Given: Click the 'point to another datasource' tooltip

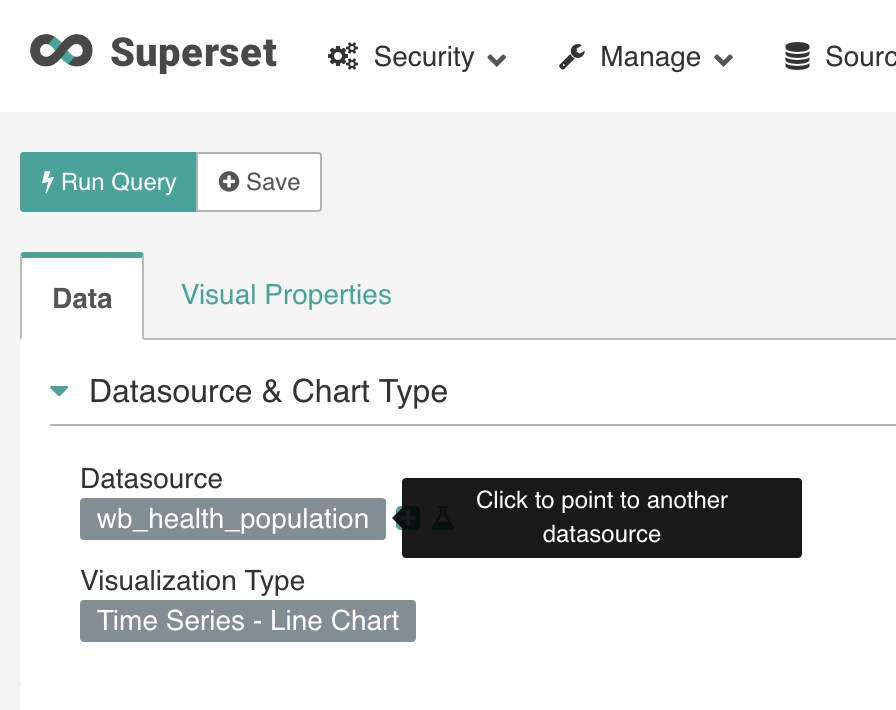Looking at the screenshot, I should pyautogui.click(x=601, y=517).
